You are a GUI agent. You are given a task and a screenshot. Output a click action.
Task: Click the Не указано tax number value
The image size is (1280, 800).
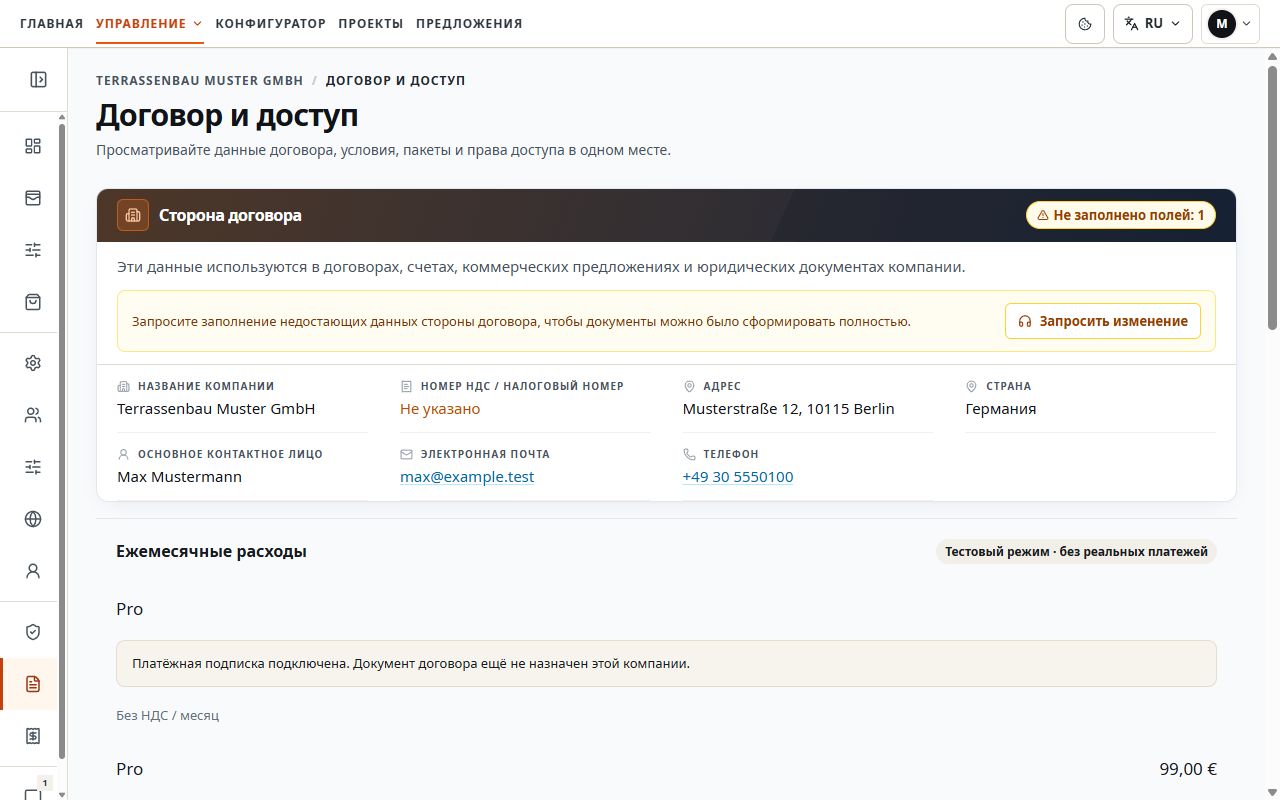(x=440, y=409)
